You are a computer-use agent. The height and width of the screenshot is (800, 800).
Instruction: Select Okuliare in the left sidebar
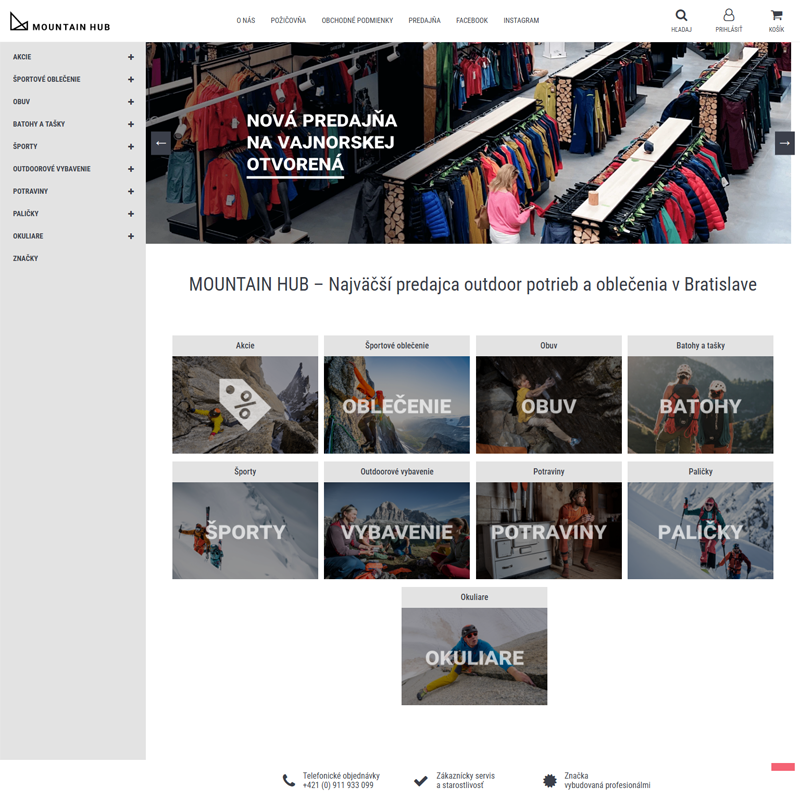(28, 236)
